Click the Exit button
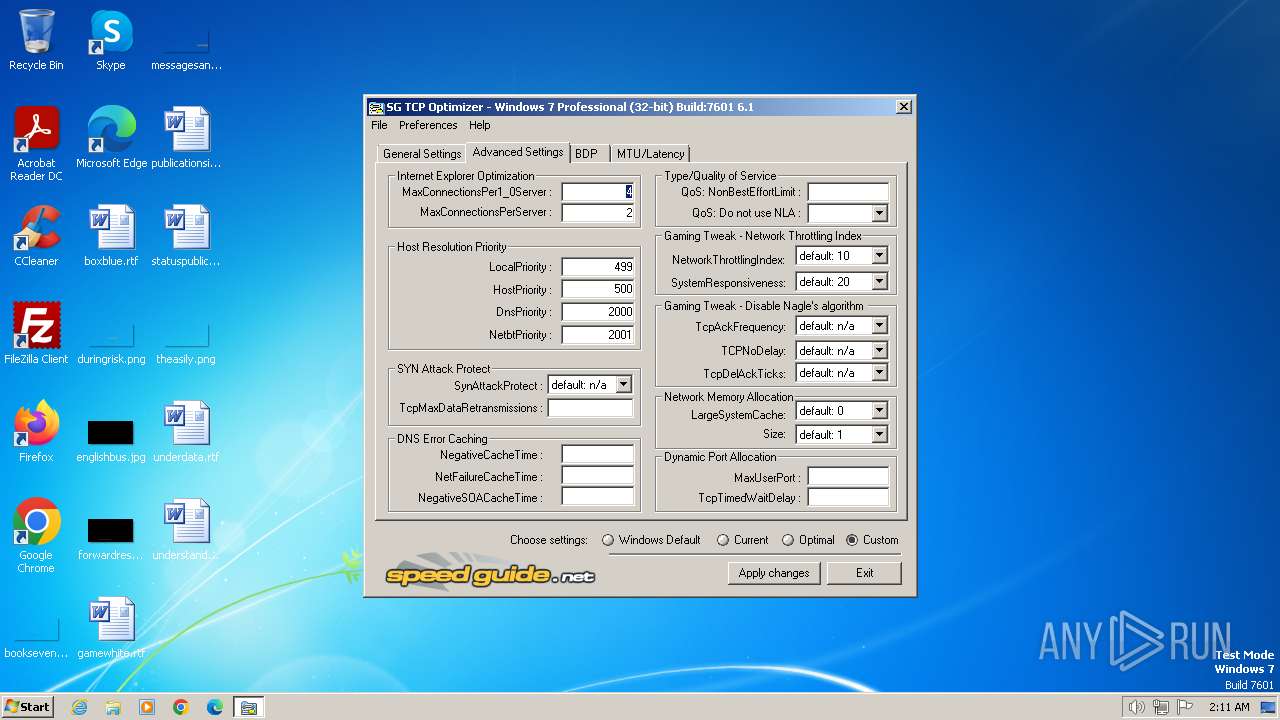 (865, 573)
